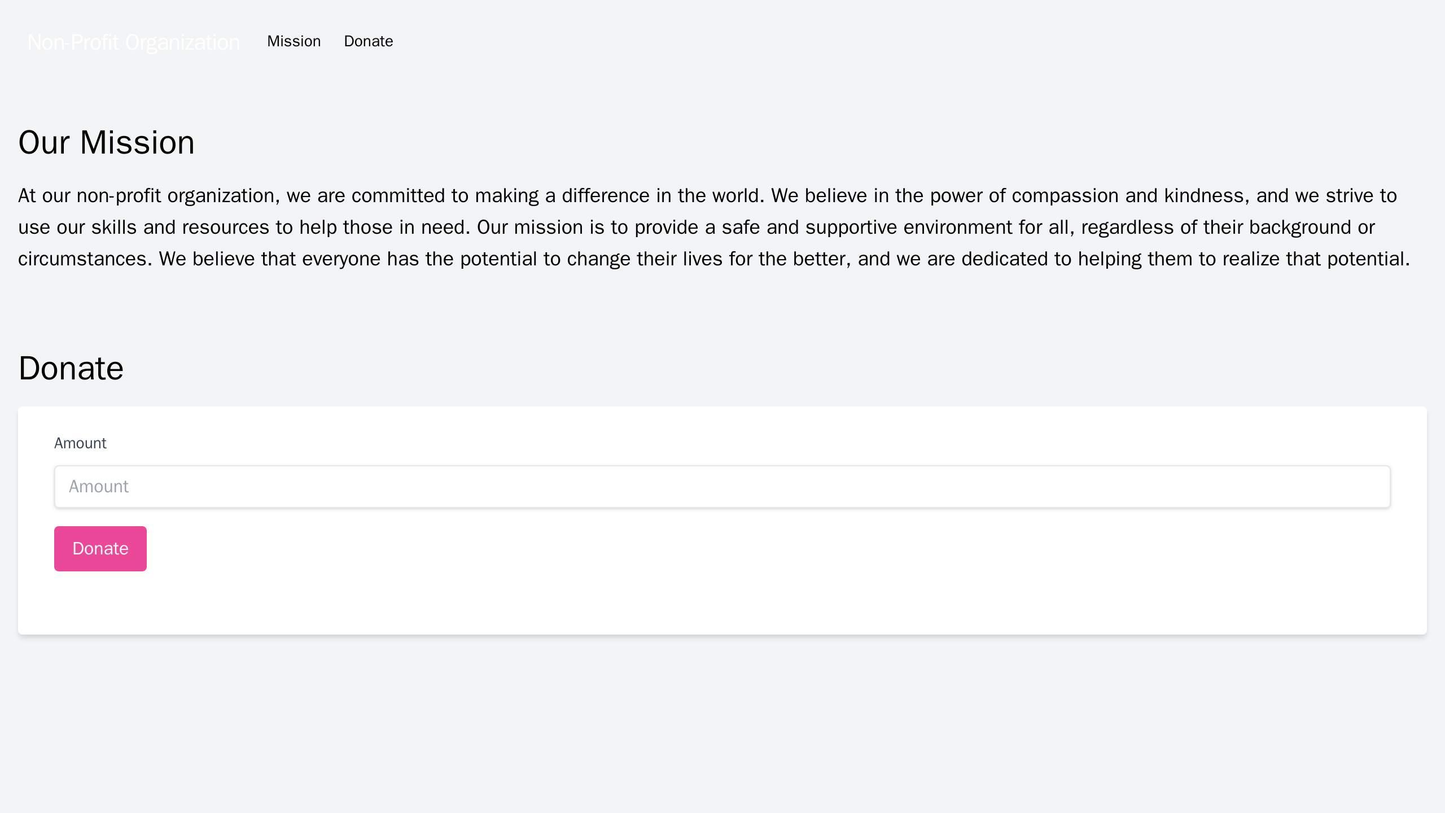Image resolution: width=1445 pixels, height=813 pixels.
Task: Click the "Non-Profit Organization" brand link
Action: pyautogui.click(x=133, y=42)
